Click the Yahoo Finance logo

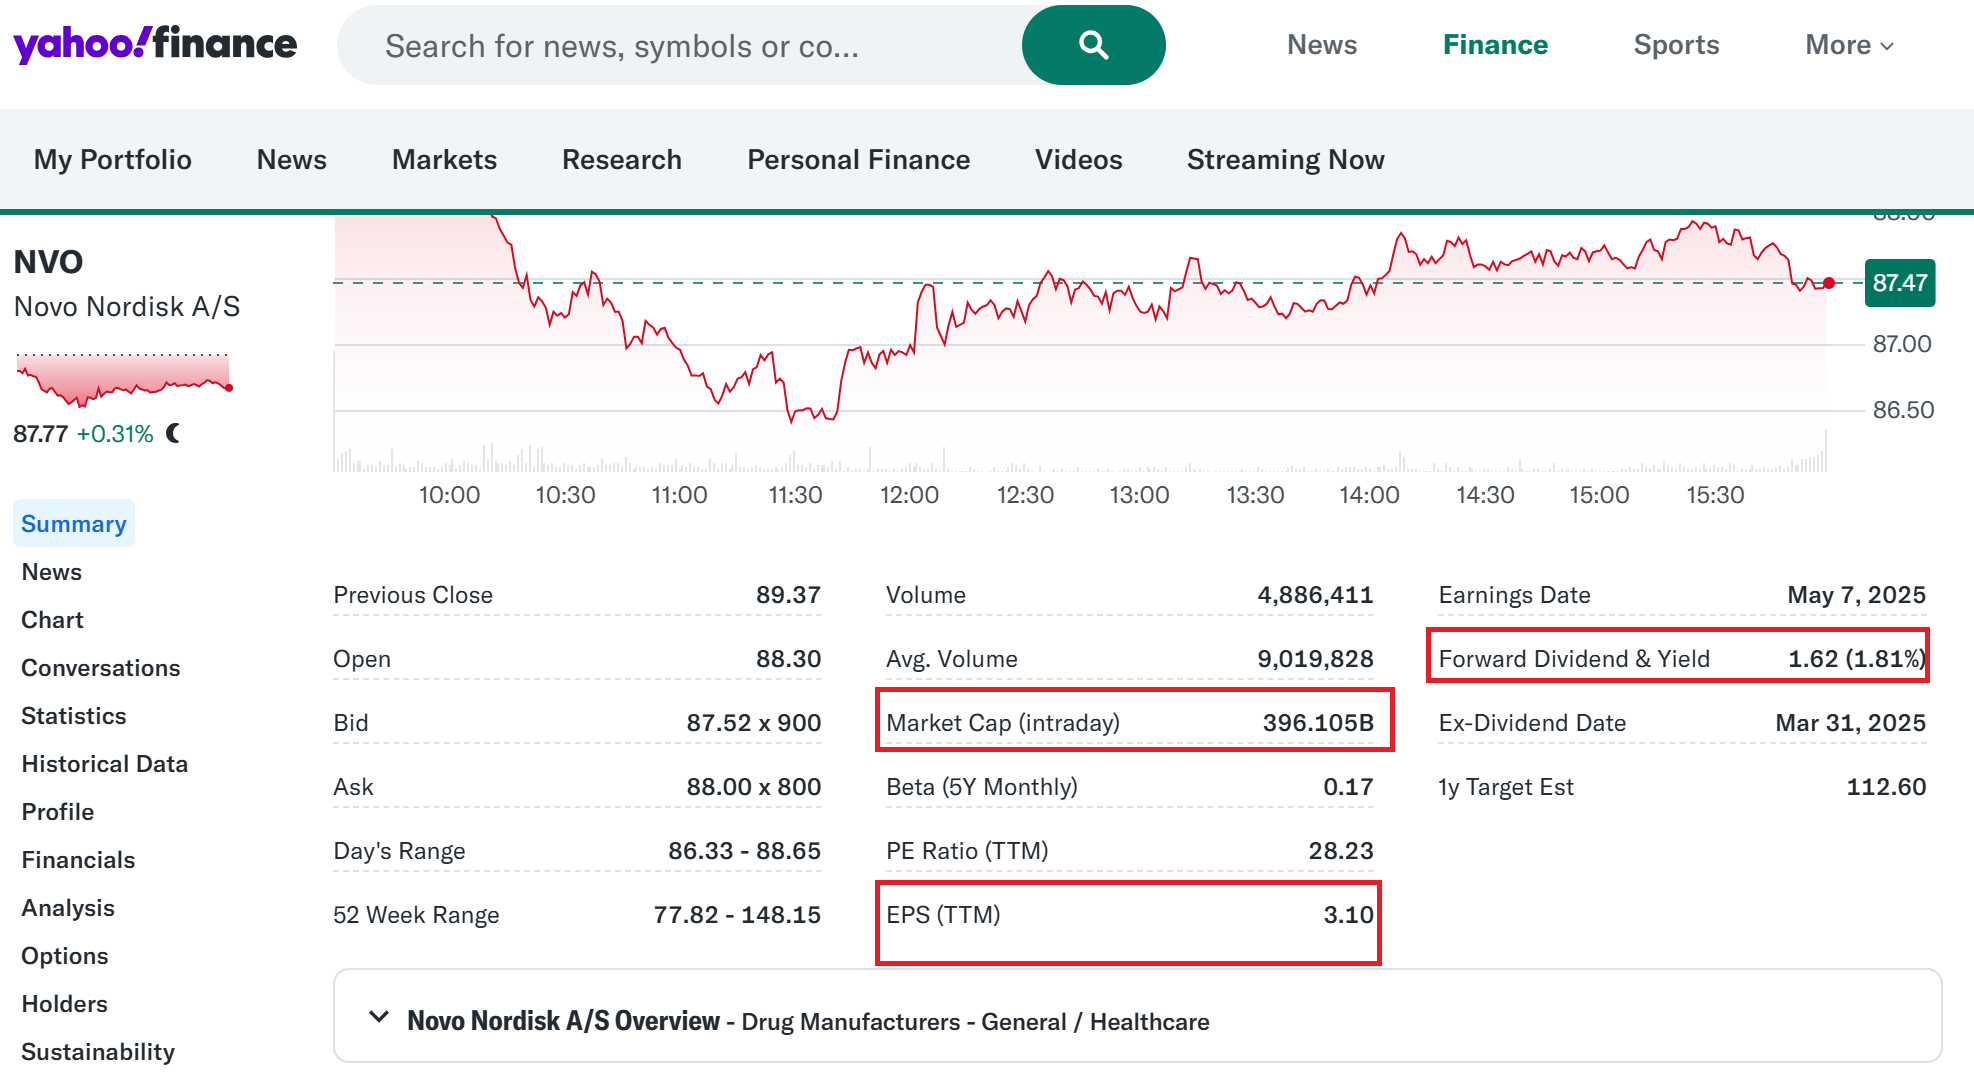155,45
